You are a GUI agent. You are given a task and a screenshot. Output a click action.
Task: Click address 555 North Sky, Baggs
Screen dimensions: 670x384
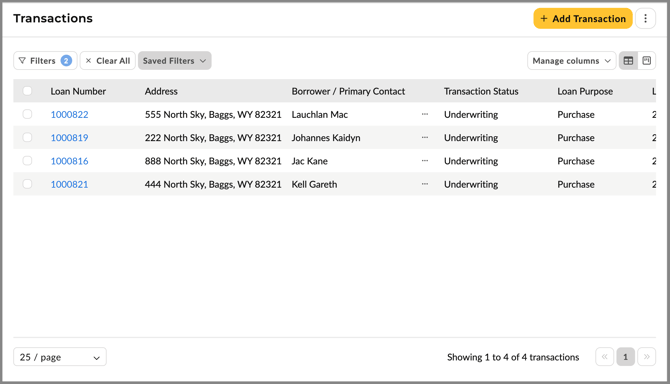coord(213,114)
